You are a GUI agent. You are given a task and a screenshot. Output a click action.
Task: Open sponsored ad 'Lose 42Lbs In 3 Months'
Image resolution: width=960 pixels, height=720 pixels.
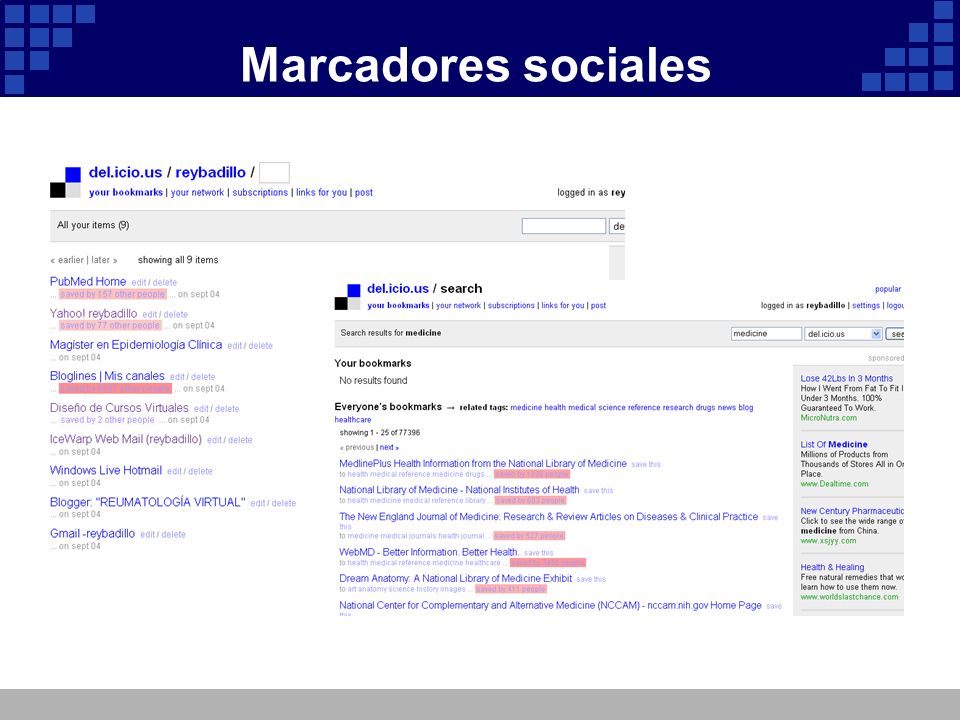(x=846, y=378)
